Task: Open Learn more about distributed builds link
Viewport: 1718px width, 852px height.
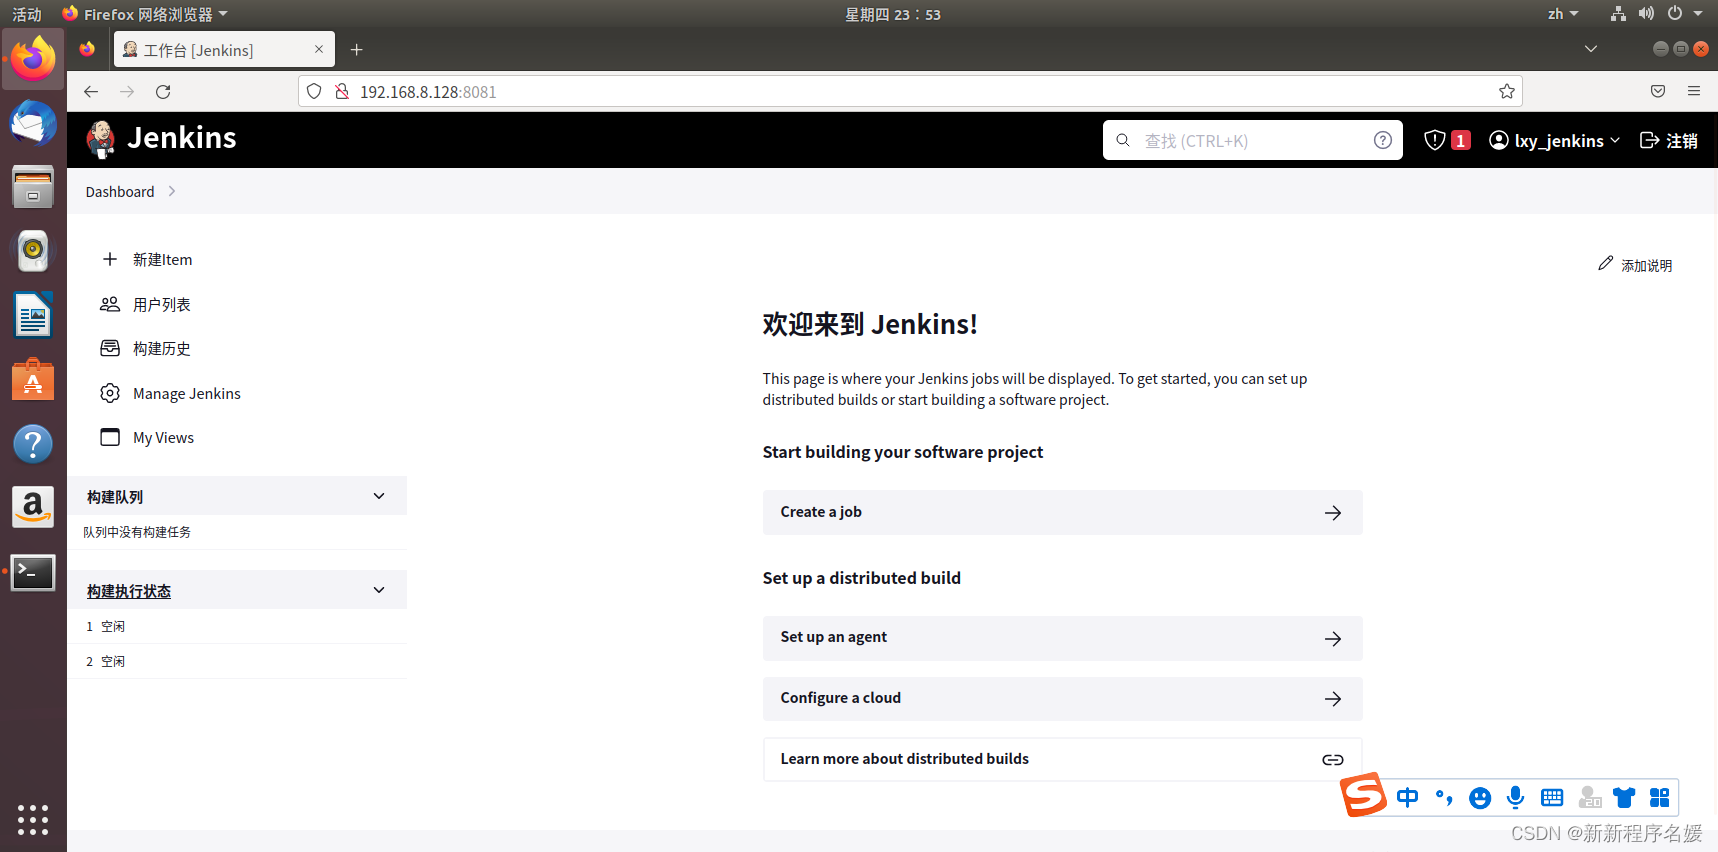Action: coord(1062,759)
